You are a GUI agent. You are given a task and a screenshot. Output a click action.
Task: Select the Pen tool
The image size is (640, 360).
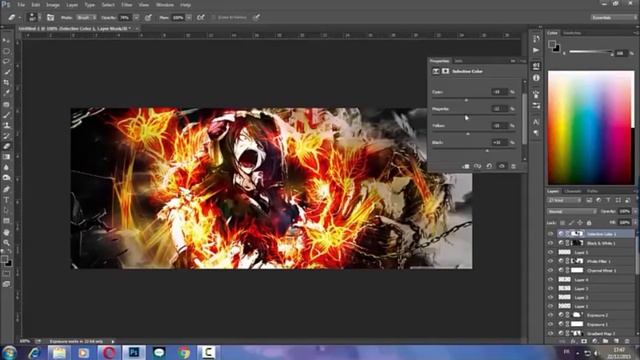(x=6, y=189)
